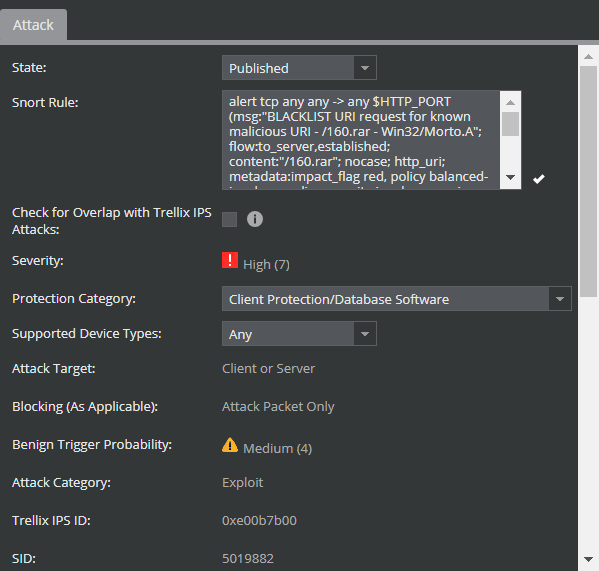Image resolution: width=599 pixels, height=571 pixels.
Task: Click the State label
Action: (29, 68)
